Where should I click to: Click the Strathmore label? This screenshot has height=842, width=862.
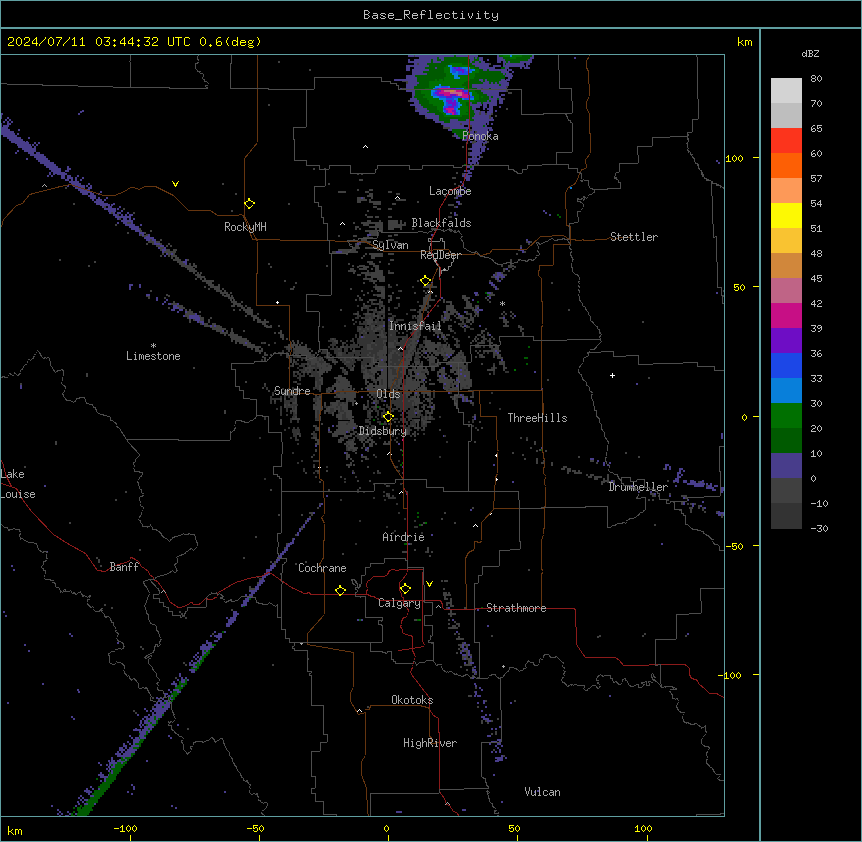516,608
